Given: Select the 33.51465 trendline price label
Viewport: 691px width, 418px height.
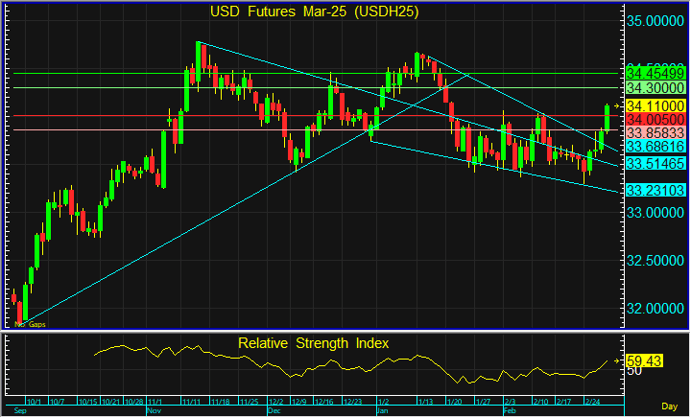Looking at the screenshot, I should click(x=655, y=163).
